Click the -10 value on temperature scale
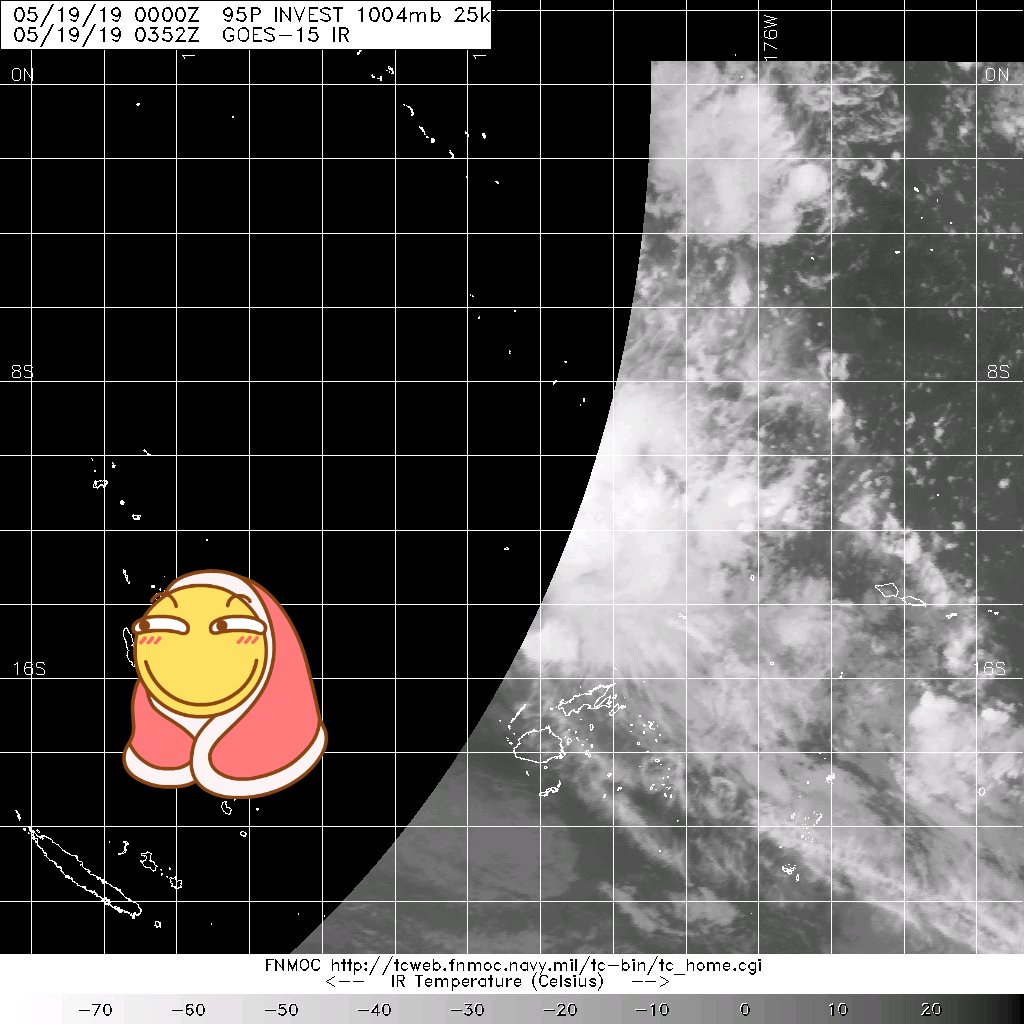1024x1024 pixels. click(x=653, y=1010)
